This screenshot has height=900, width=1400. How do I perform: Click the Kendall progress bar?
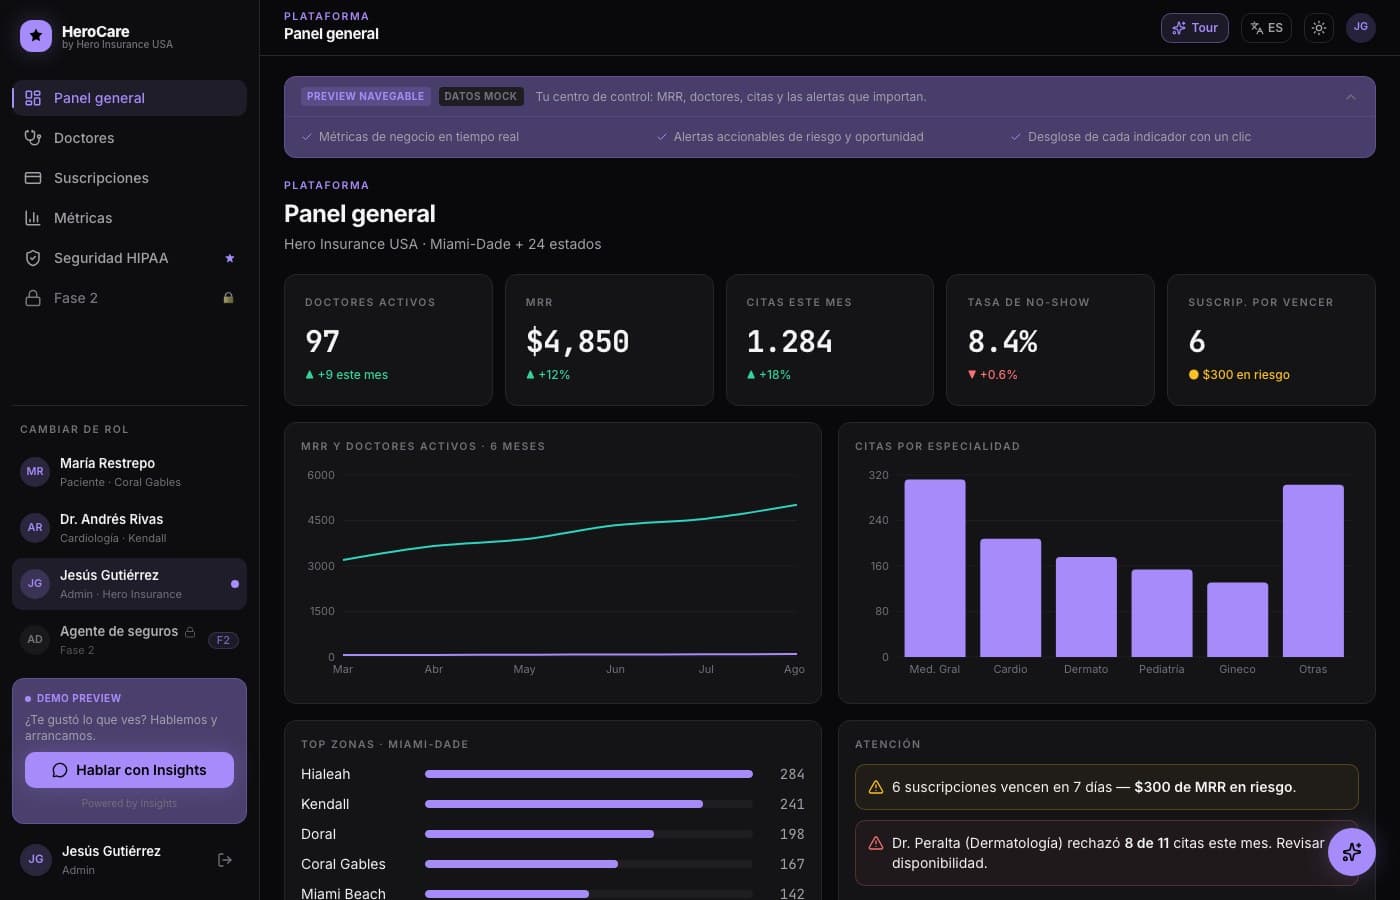point(589,804)
